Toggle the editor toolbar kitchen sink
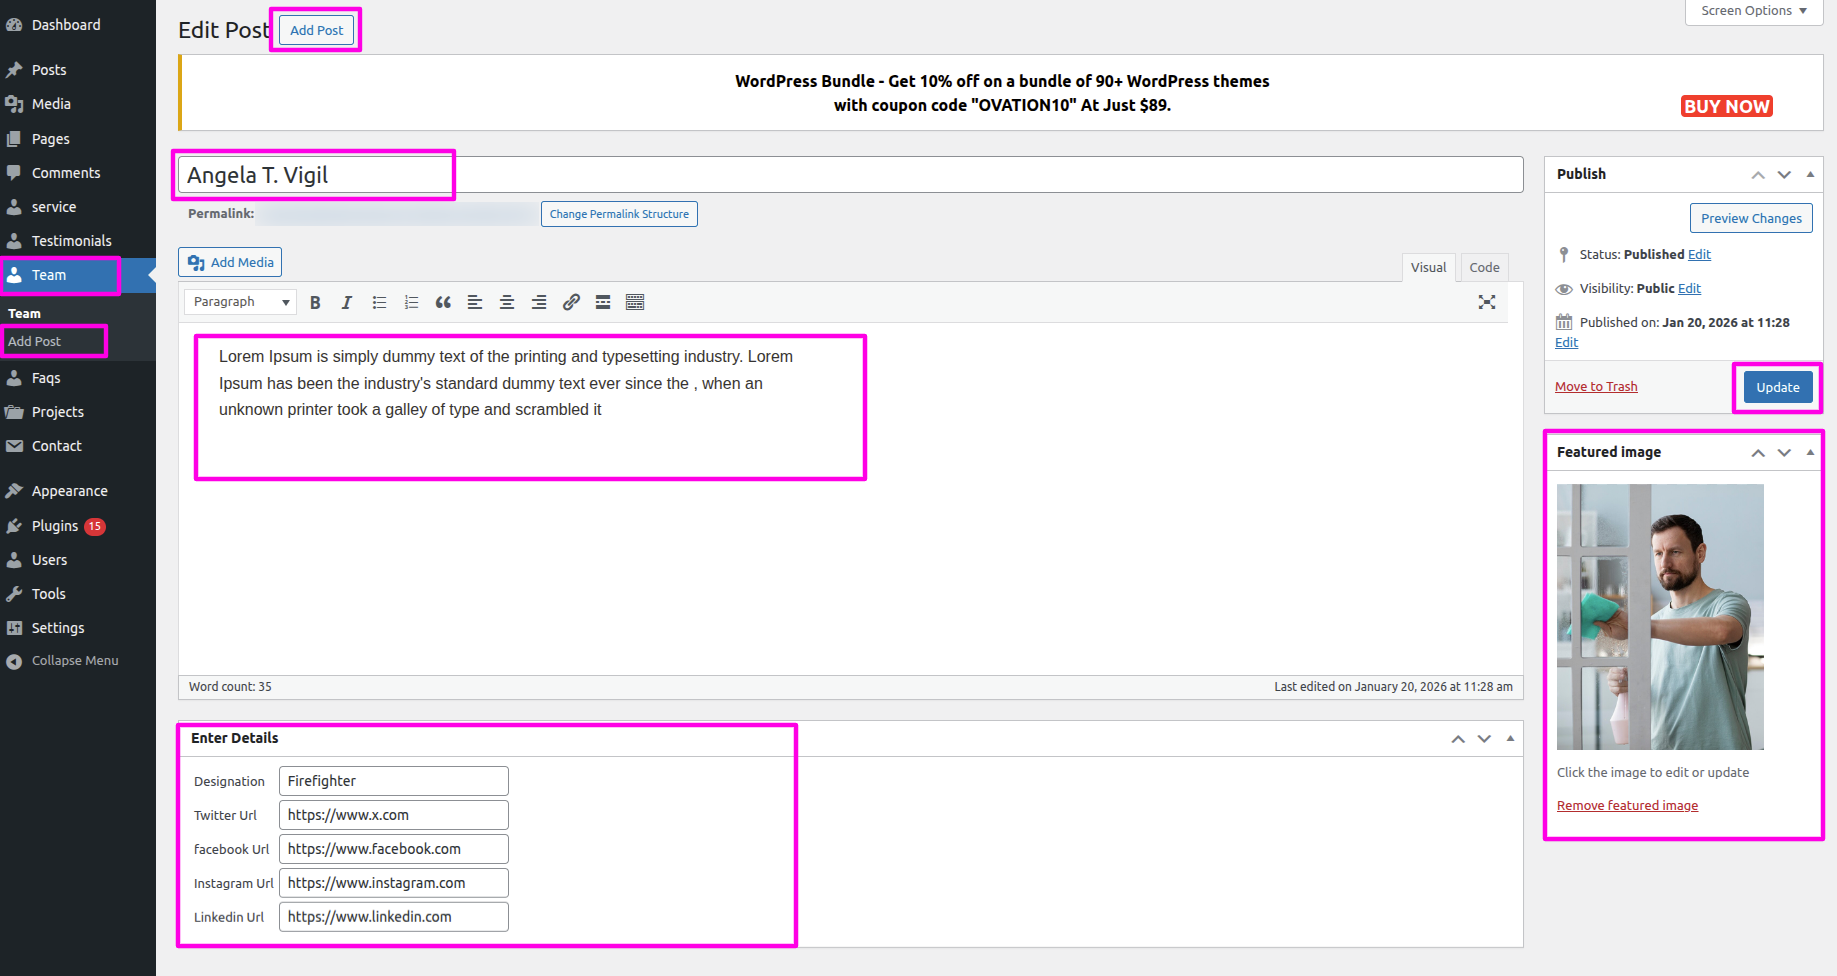The width and height of the screenshot is (1837, 976). click(x=635, y=302)
